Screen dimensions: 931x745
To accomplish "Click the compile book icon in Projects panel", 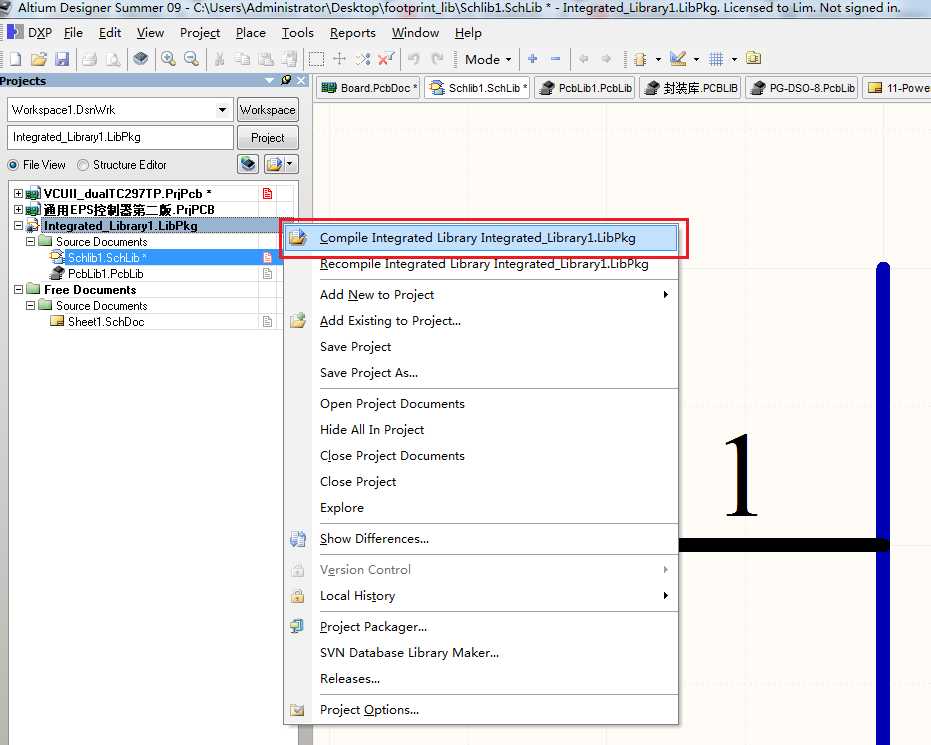I will (x=248, y=164).
